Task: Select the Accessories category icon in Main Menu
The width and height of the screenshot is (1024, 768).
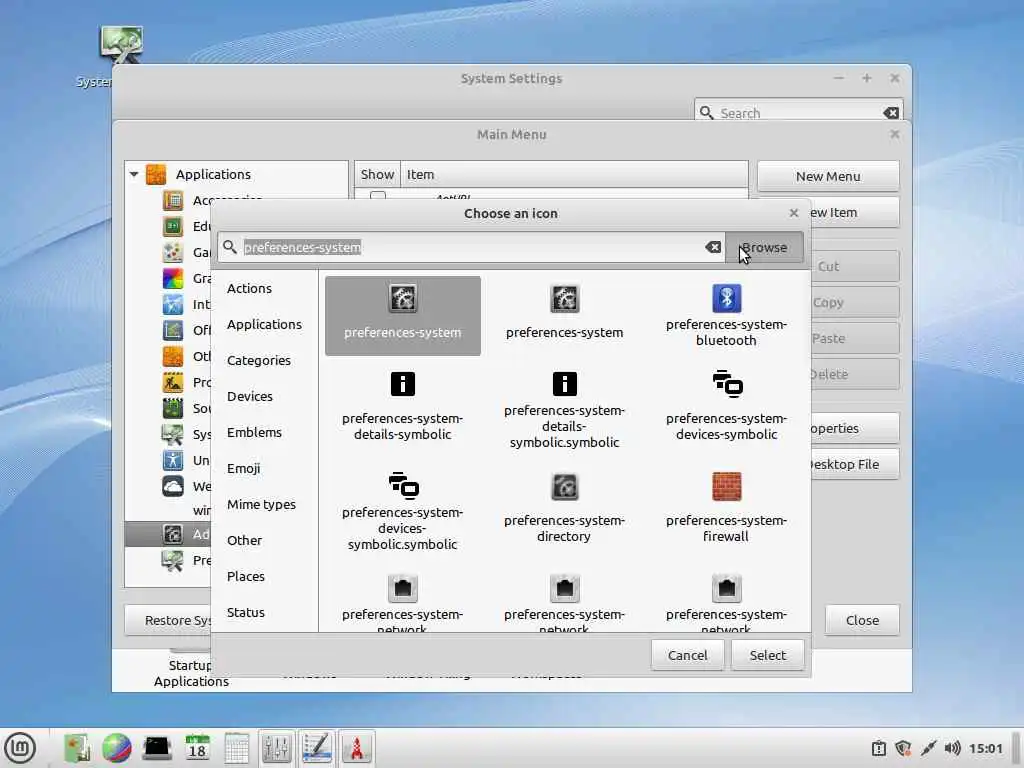Action: (172, 200)
